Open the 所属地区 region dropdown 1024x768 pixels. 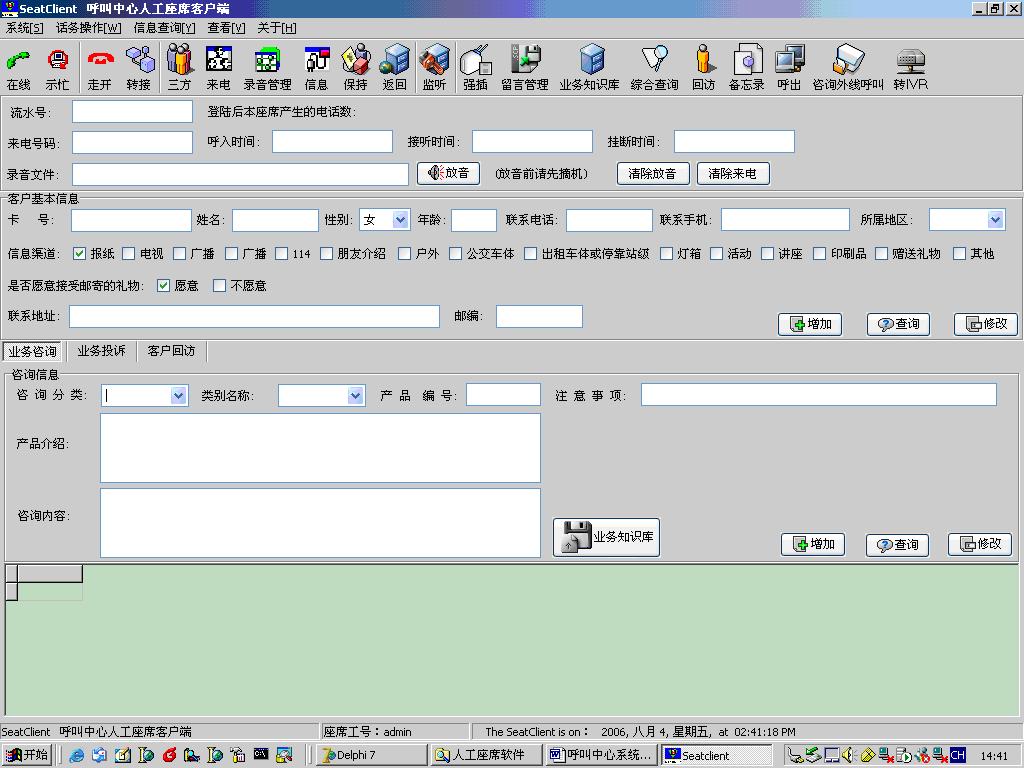[x=995, y=220]
